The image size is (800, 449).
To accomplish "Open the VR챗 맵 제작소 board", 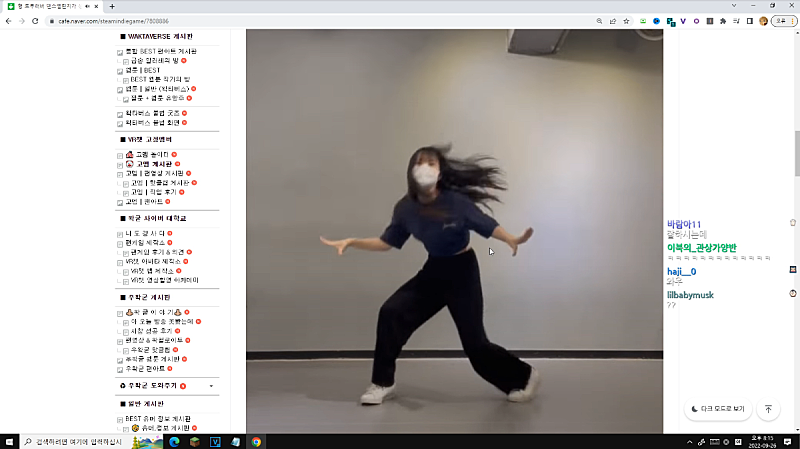I will point(152,271).
